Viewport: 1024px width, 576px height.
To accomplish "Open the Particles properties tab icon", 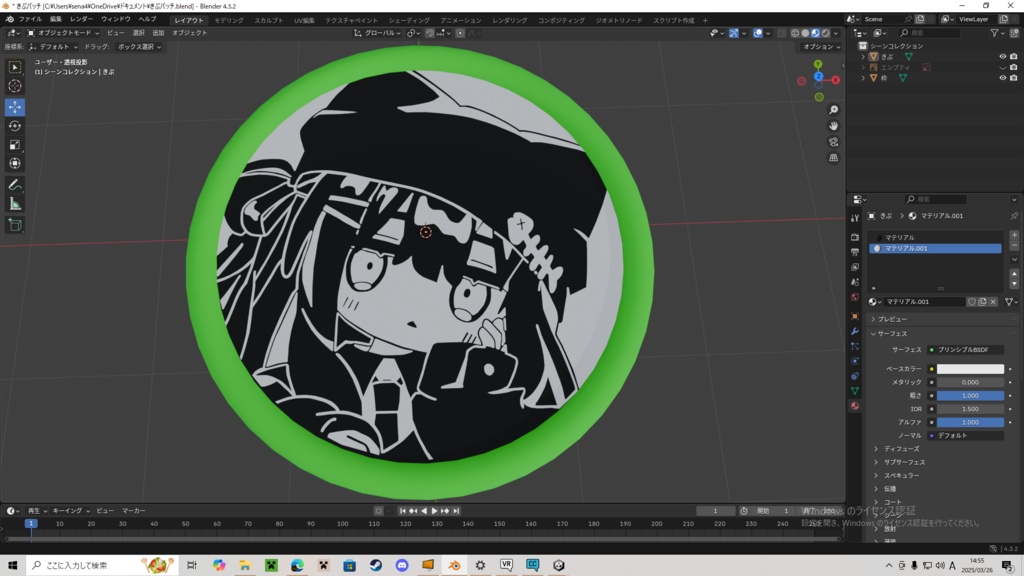I will point(855,346).
